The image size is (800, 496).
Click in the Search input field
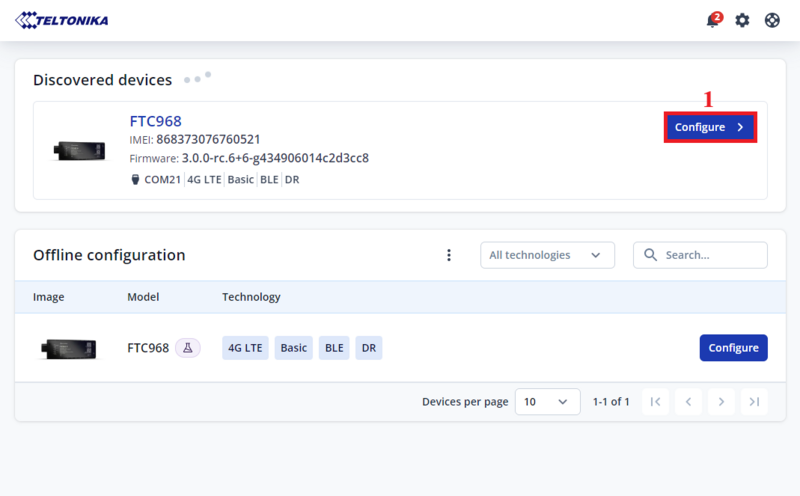pyautogui.click(x=710, y=255)
